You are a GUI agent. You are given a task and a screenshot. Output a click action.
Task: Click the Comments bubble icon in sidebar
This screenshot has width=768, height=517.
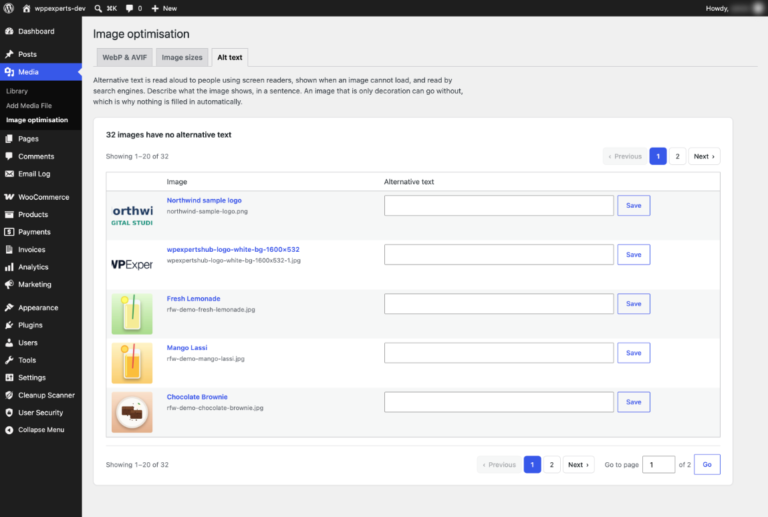(9, 156)
